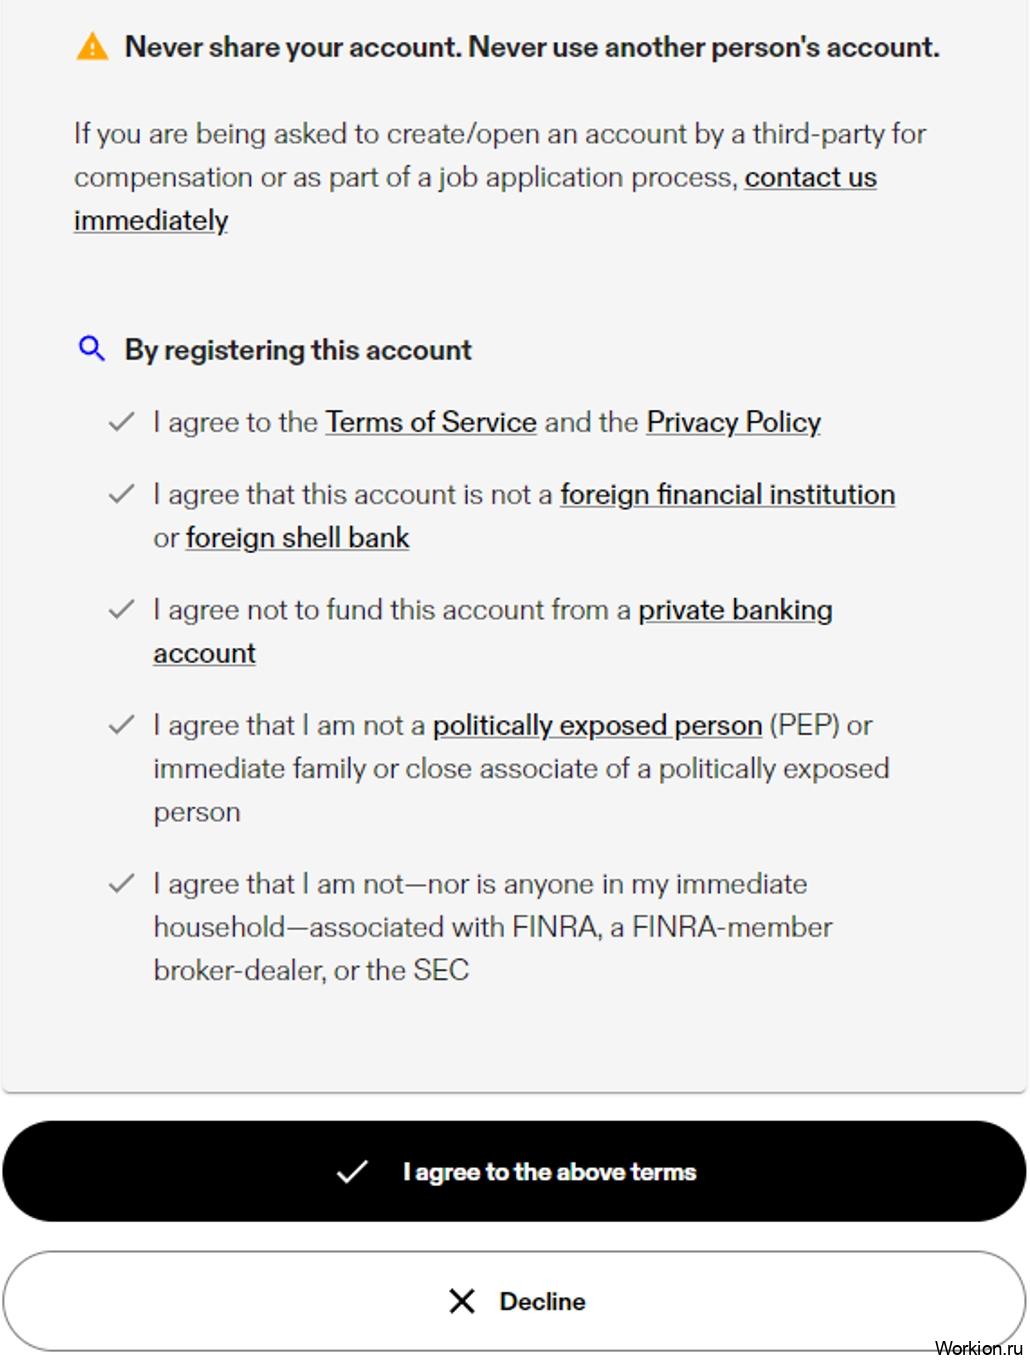Click the blue magnifying glass icon

(x=91, y=349)
